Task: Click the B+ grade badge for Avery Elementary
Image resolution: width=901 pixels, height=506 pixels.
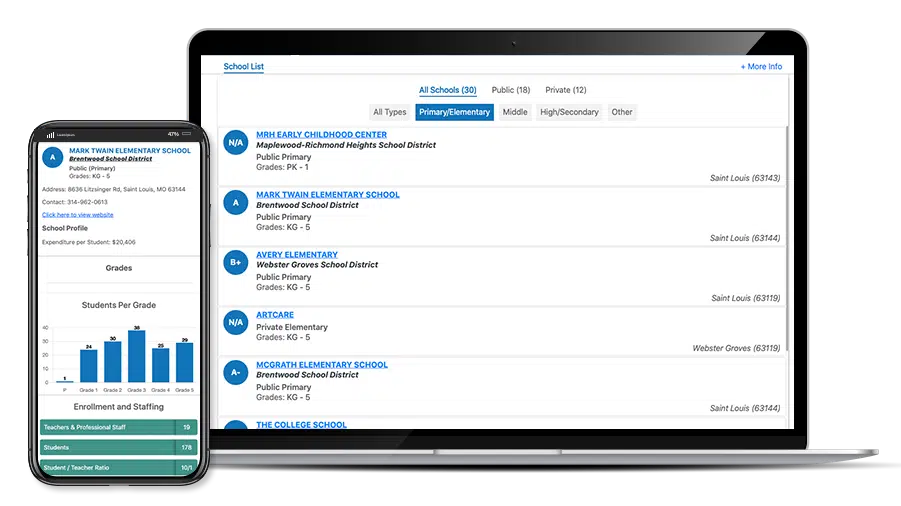Action: [x=236, y=262]
